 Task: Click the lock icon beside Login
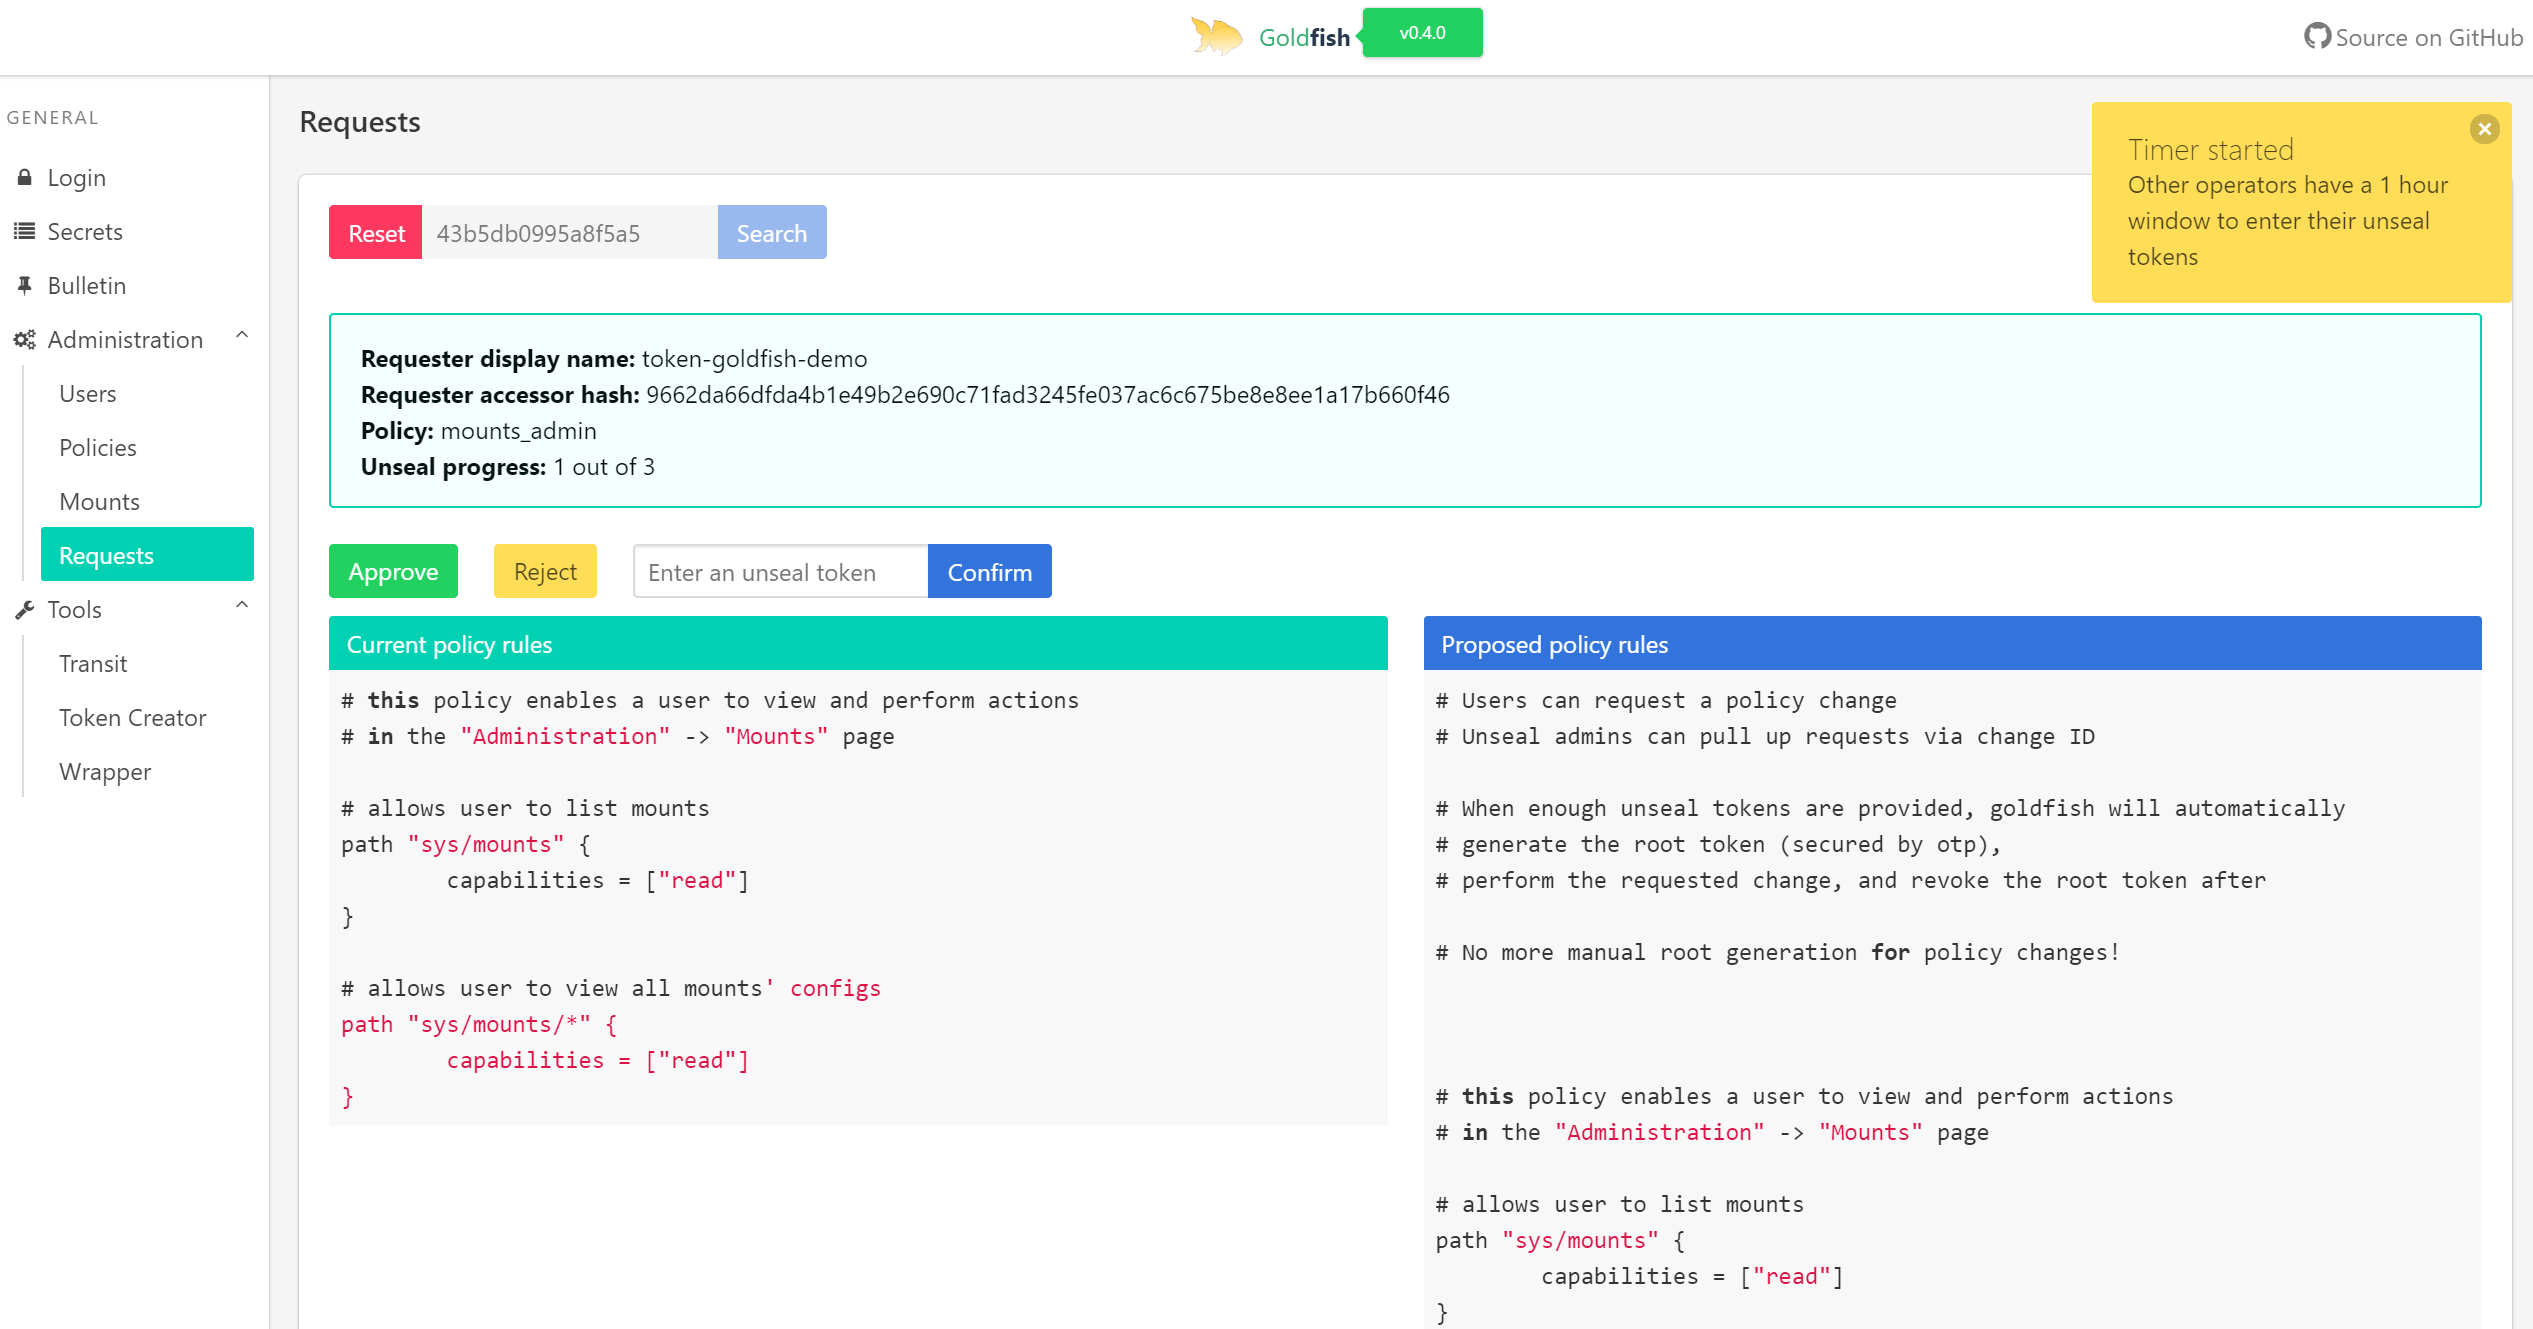(x=25, y=178)
